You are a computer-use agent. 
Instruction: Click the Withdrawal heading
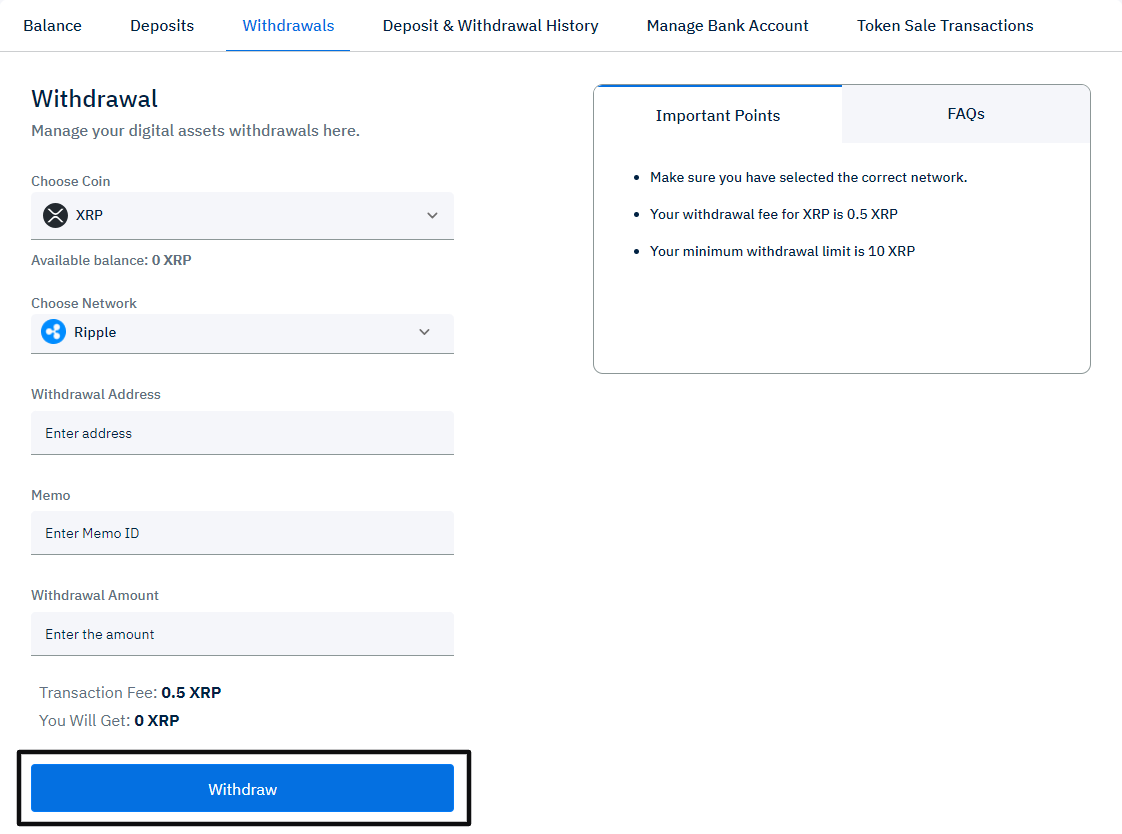[94, 99]
